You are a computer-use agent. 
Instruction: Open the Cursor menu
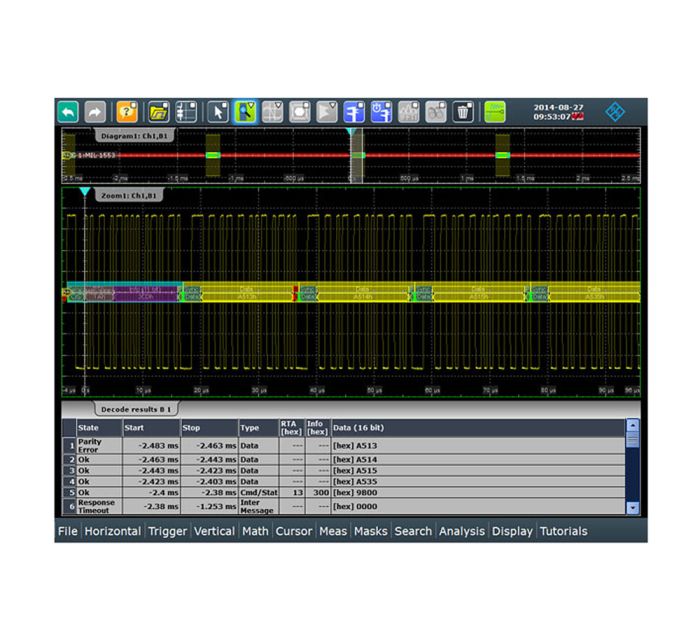click(x=294, y=531)
